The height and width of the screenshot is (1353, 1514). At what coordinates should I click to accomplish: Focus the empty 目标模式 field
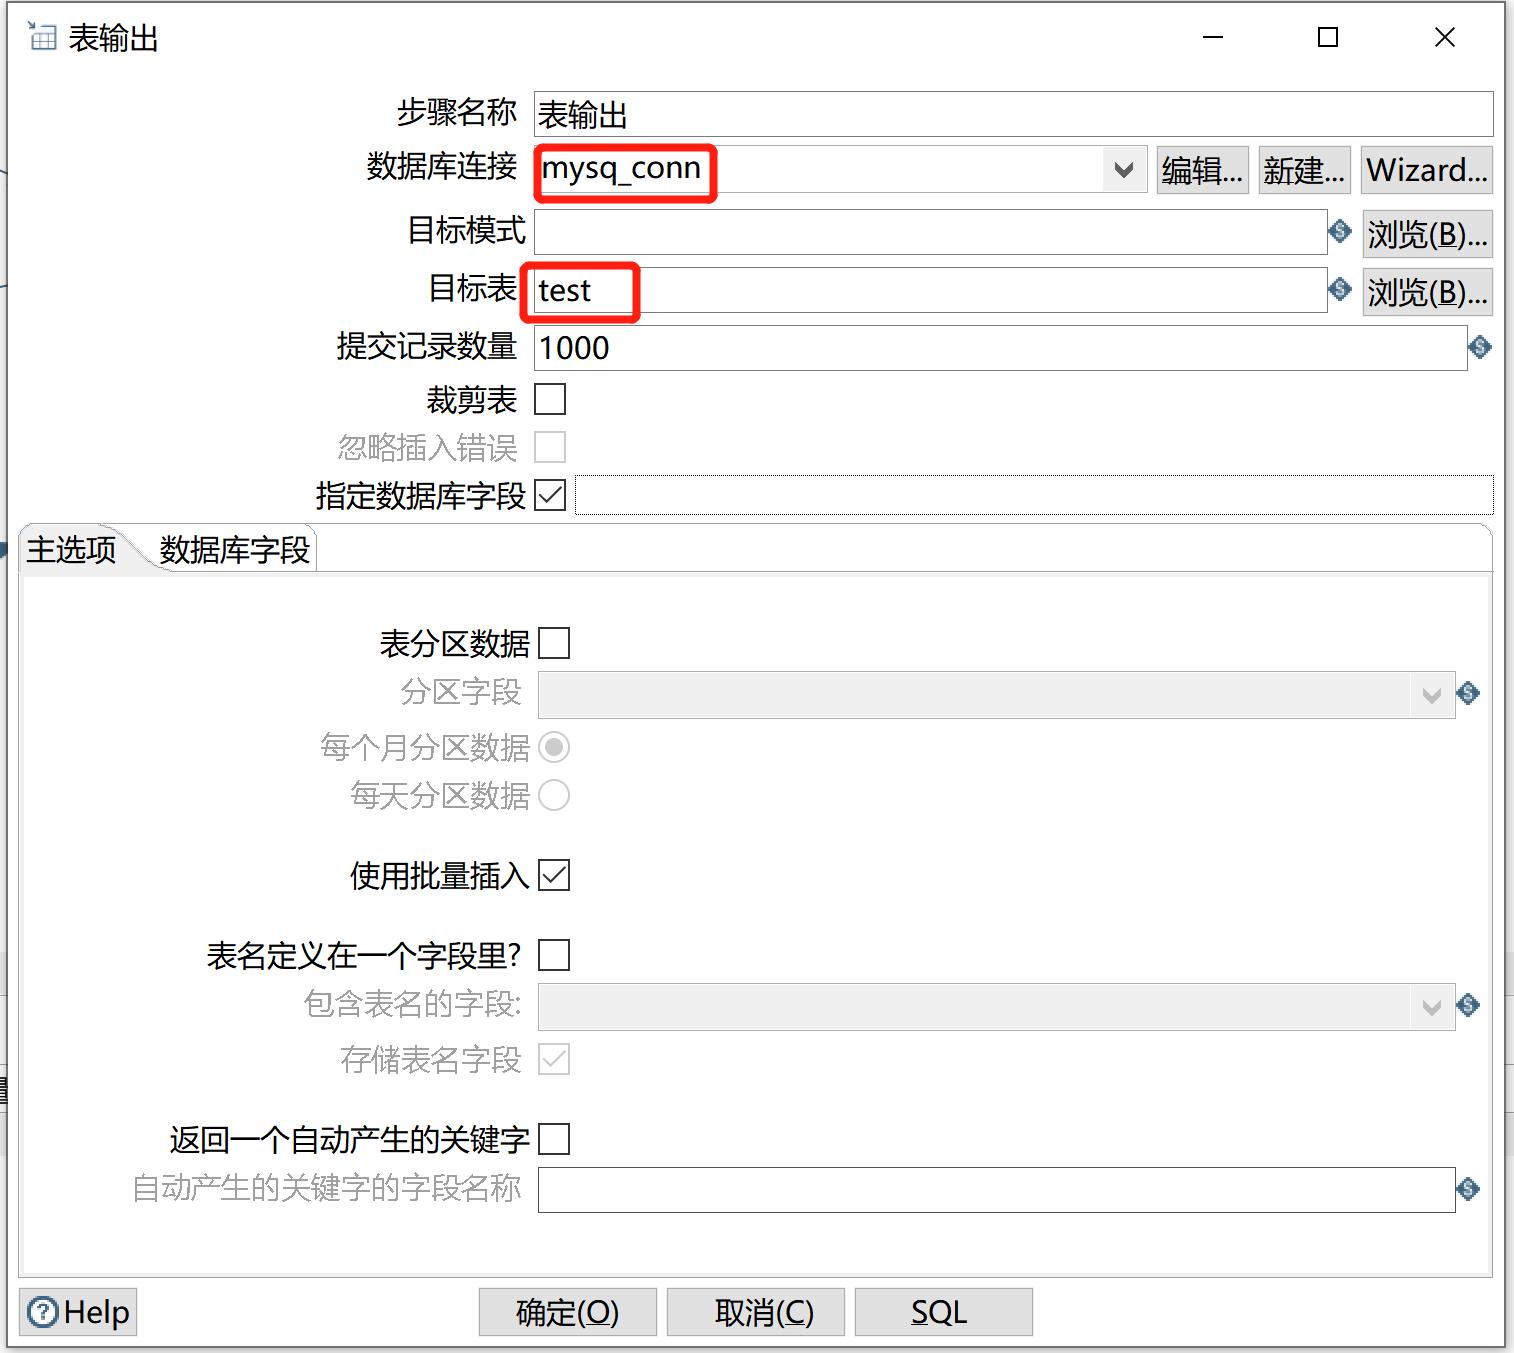[931, 232]
